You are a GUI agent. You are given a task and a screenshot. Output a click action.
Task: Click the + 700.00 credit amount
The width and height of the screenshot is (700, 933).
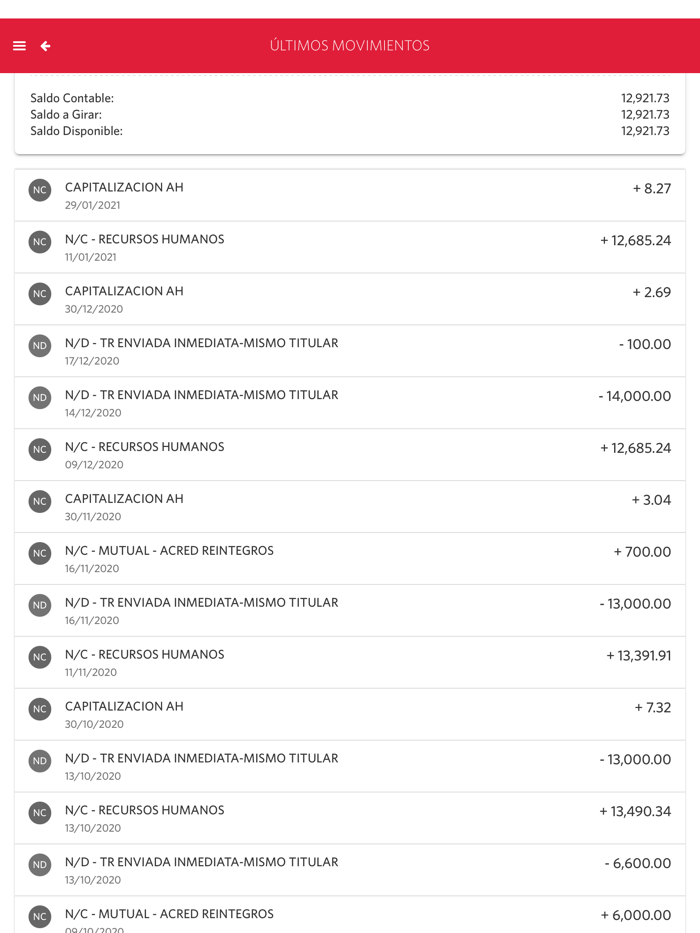643,550
